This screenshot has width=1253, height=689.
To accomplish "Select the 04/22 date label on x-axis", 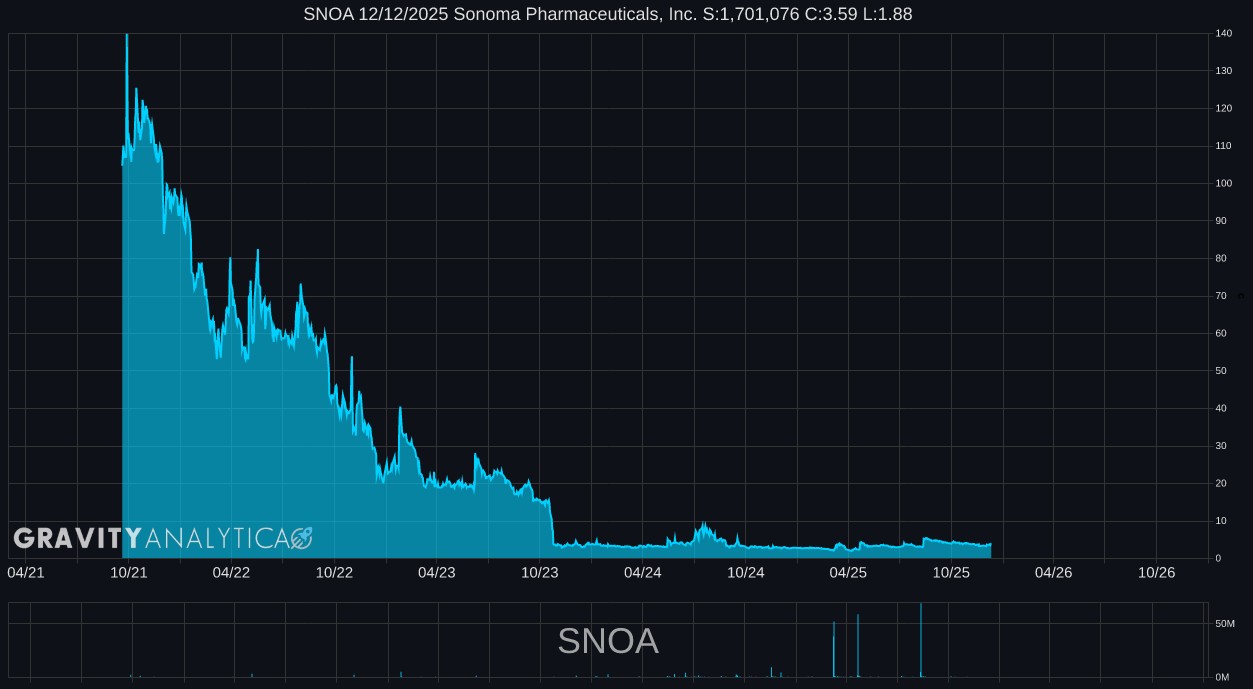I will pos(231,572).
